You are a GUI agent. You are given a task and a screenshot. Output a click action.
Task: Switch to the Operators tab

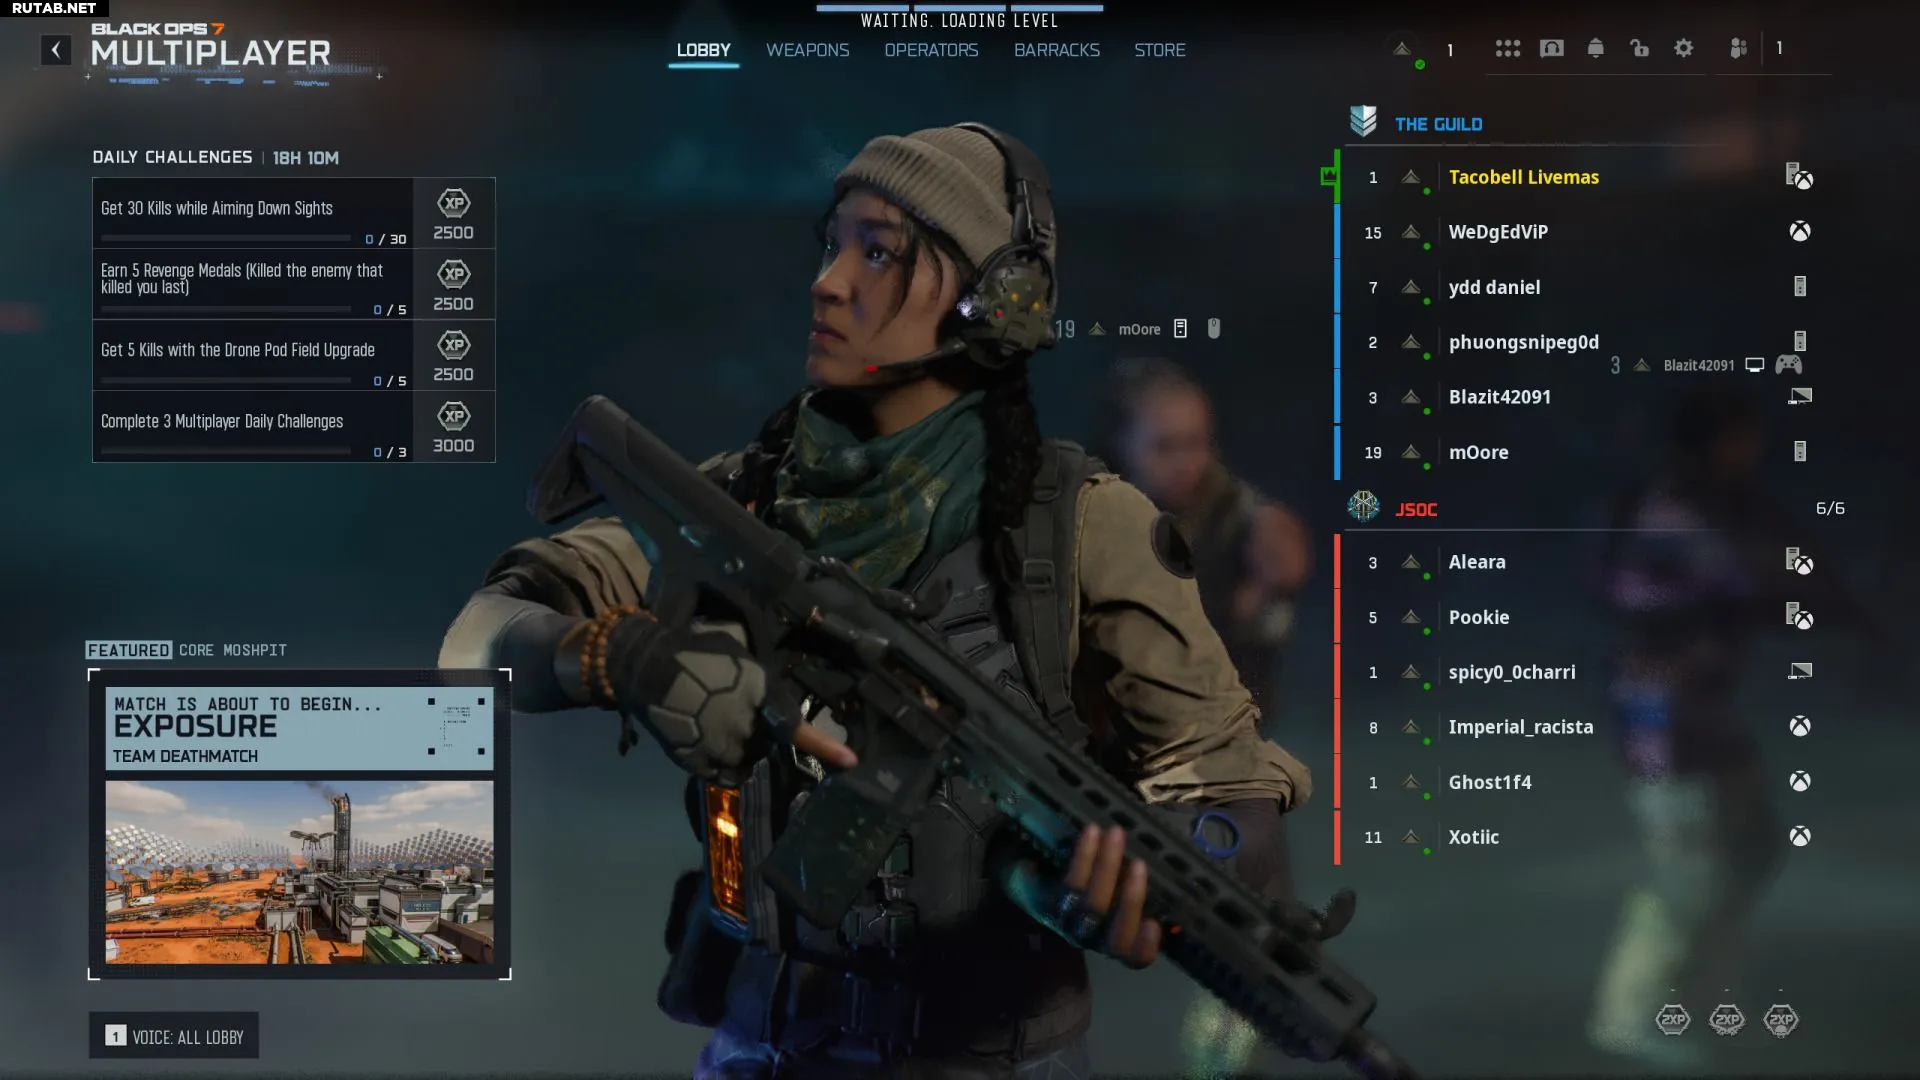click(931, 50)
